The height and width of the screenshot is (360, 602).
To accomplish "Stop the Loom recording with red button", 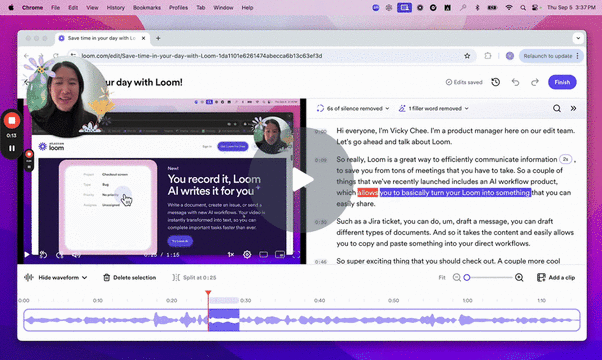I will point(12,121).
